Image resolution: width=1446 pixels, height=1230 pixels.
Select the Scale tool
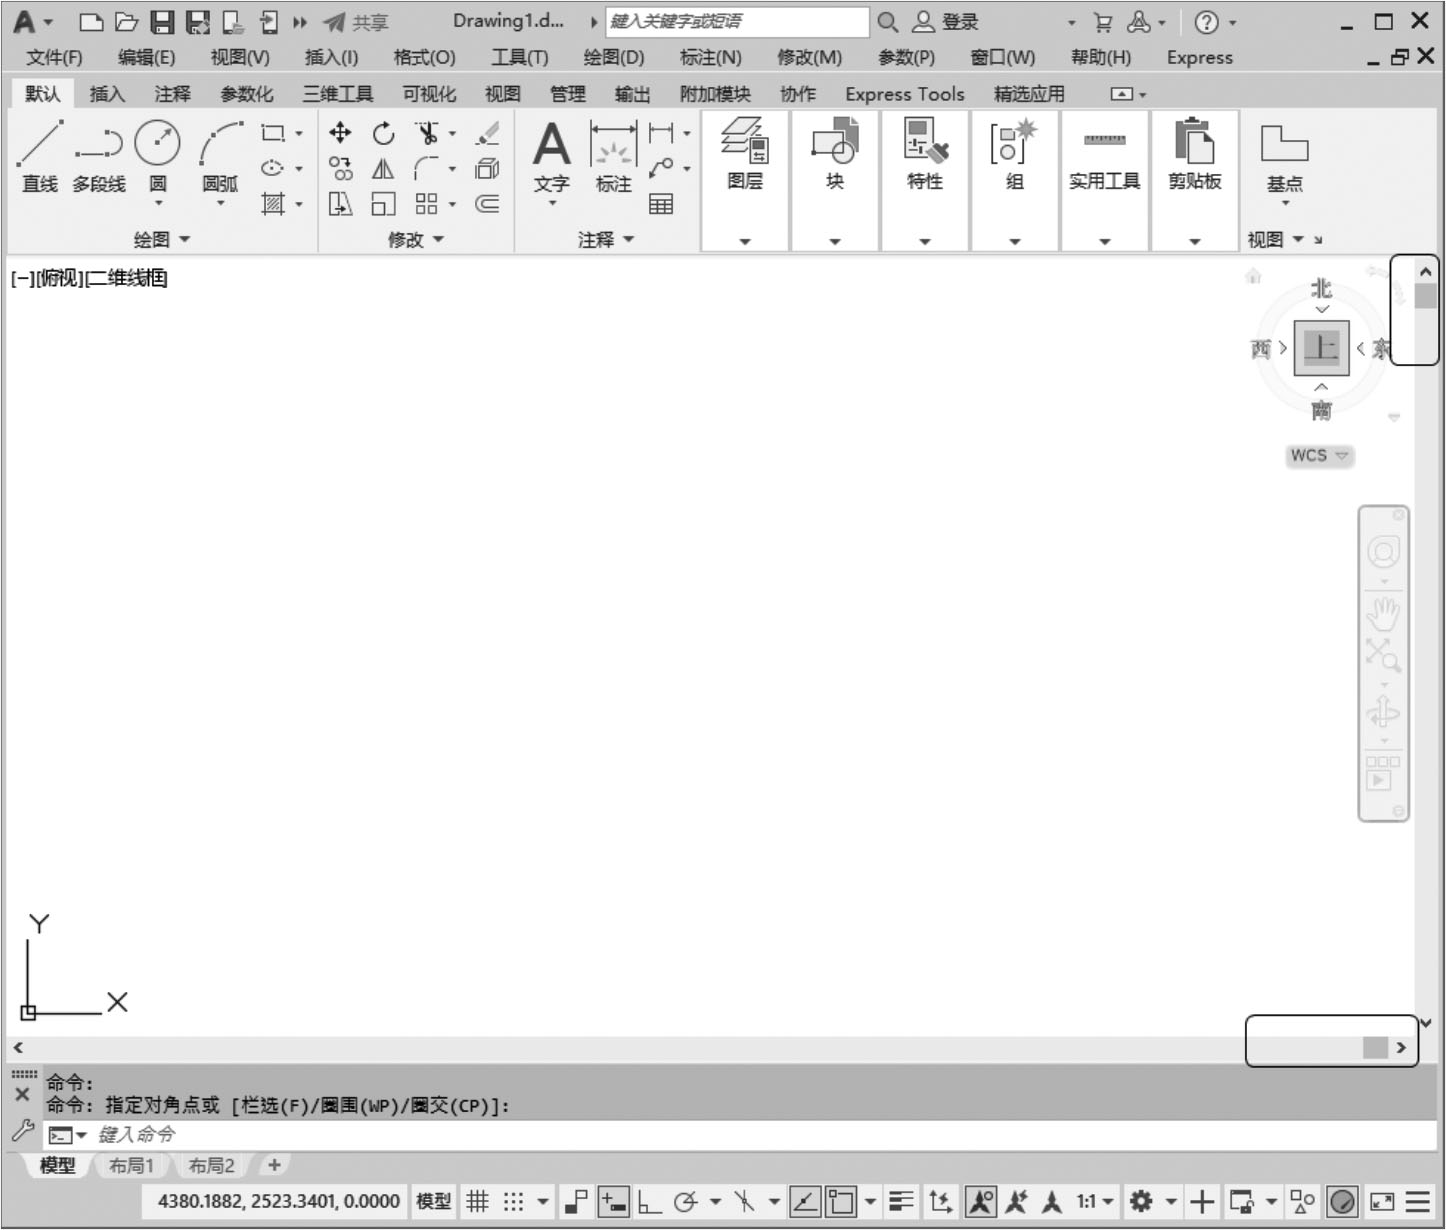(384, 204)
